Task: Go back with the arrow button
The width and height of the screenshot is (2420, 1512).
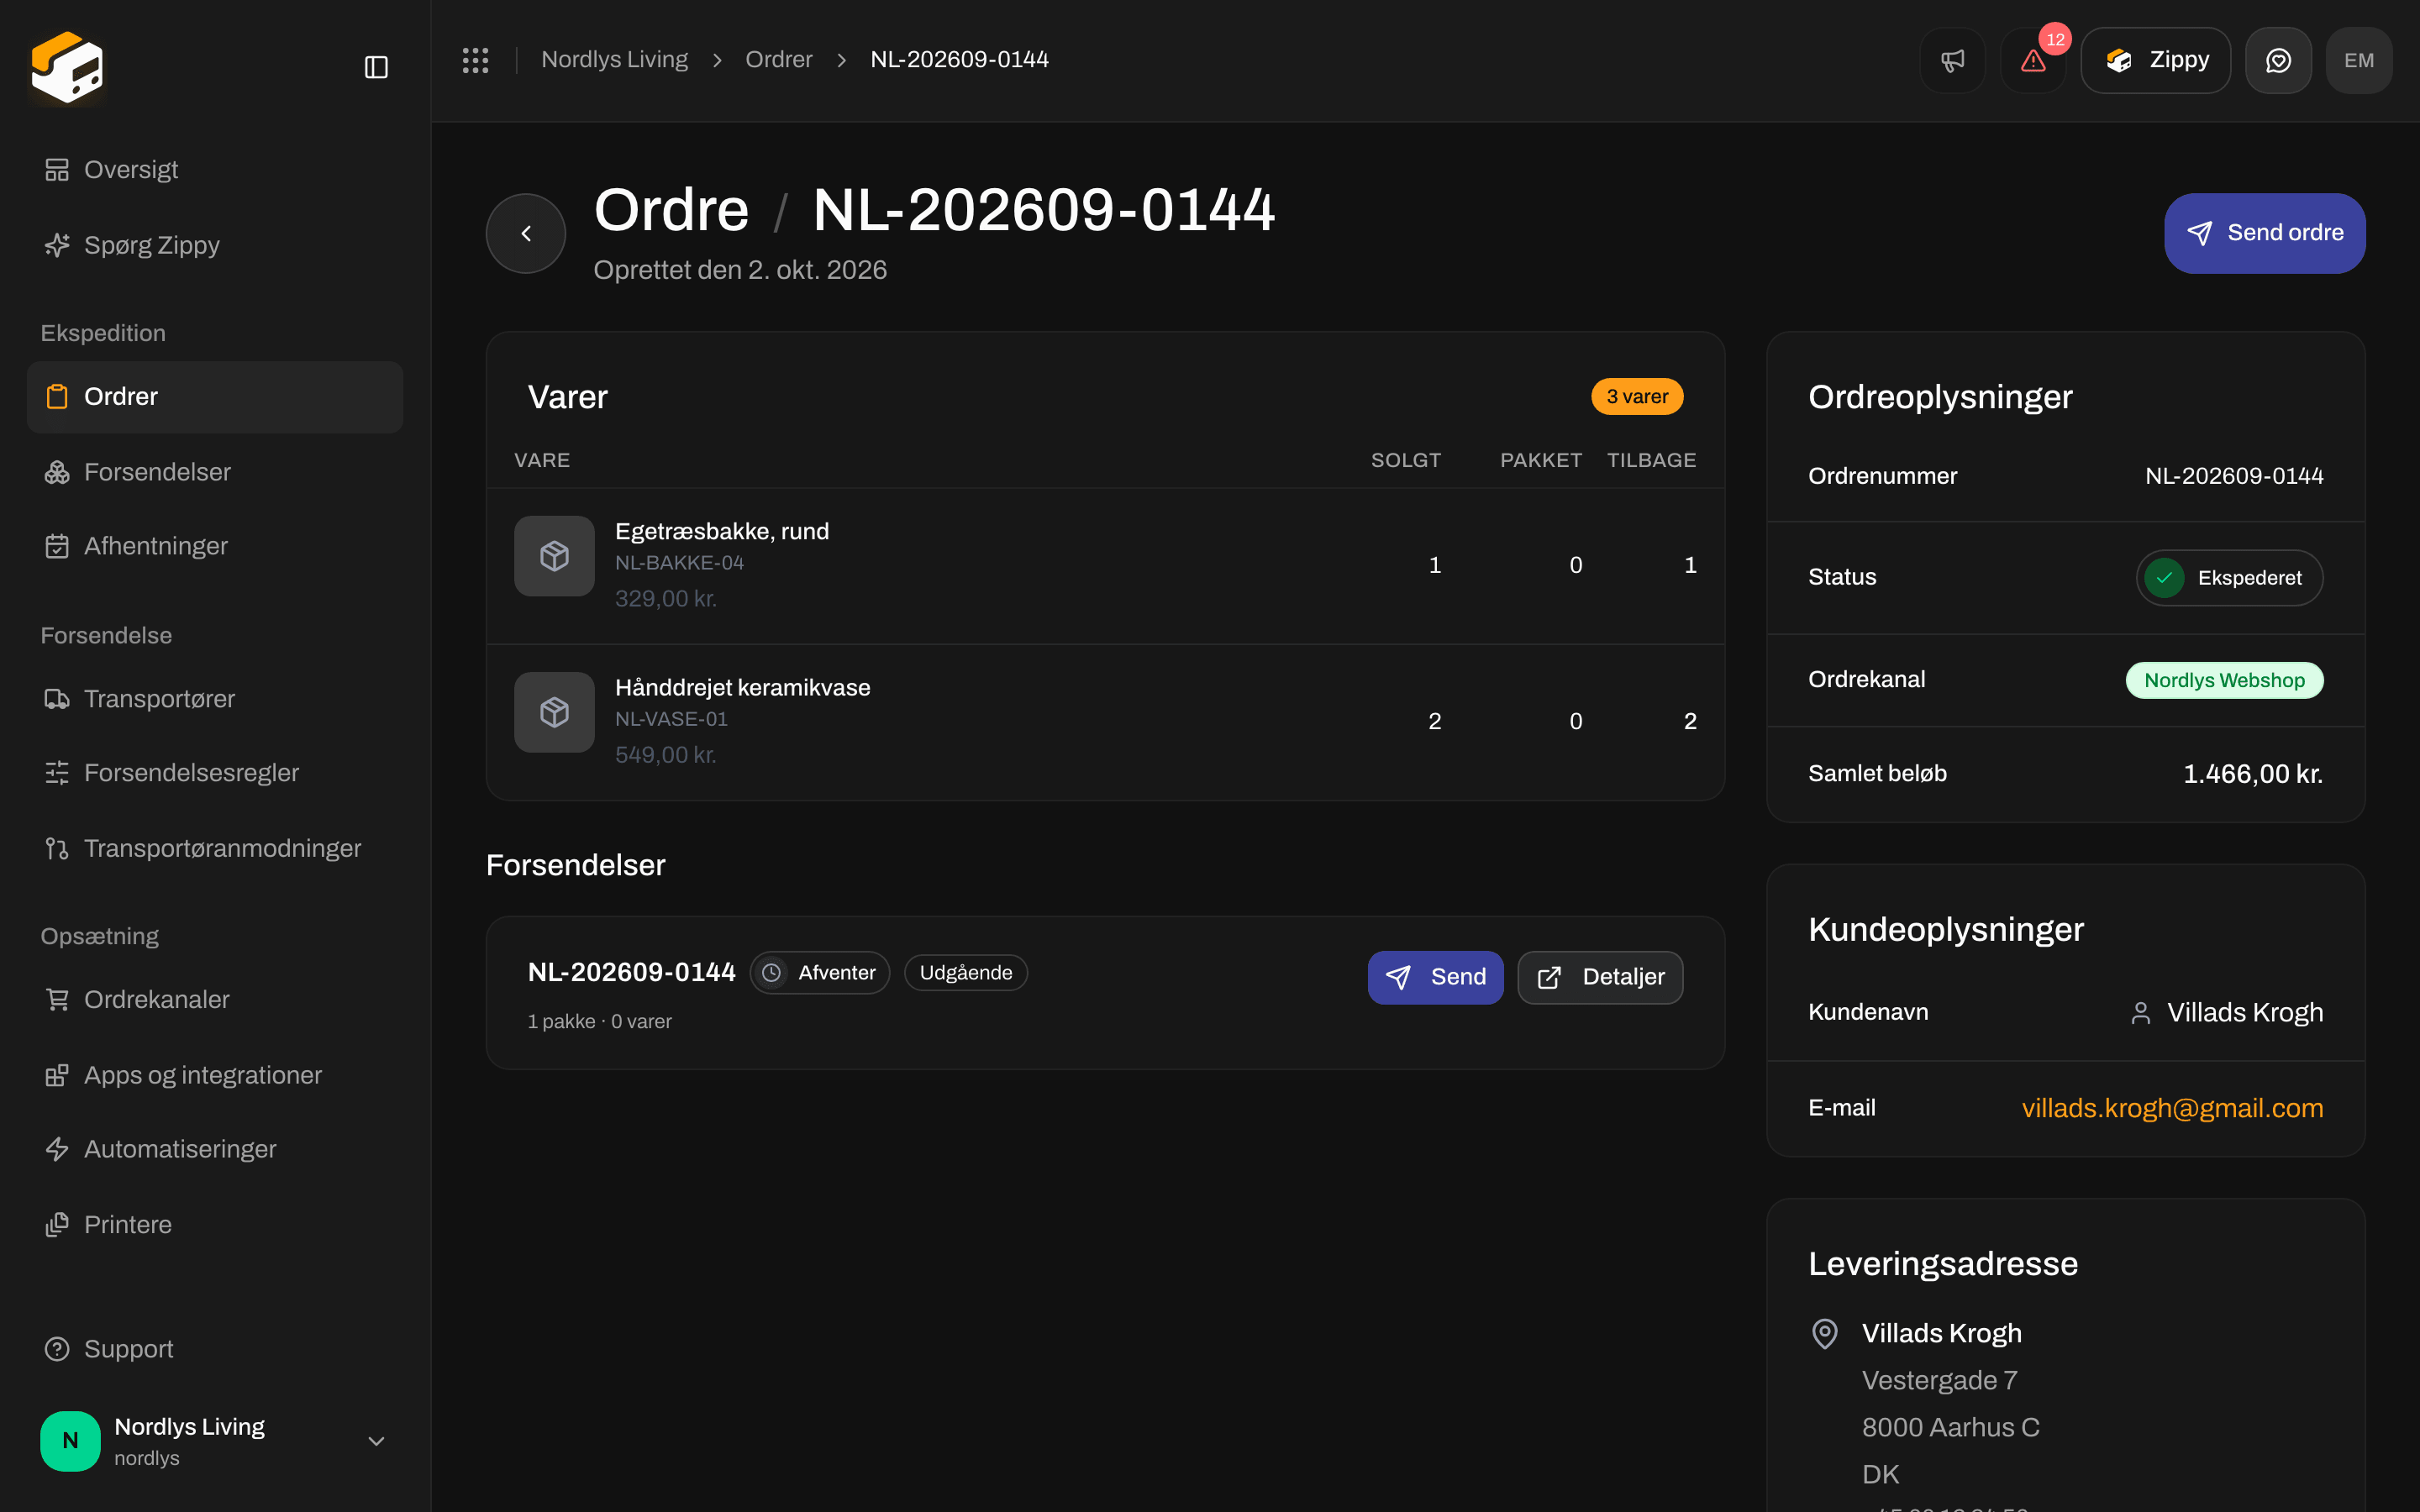Action: click(x=526, y=233)
